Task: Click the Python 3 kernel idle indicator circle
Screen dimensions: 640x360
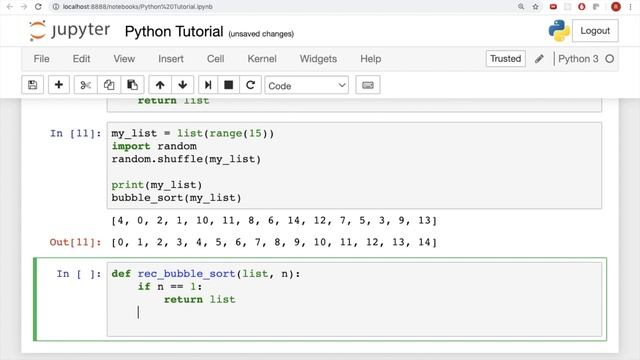Action: [610, 59]
